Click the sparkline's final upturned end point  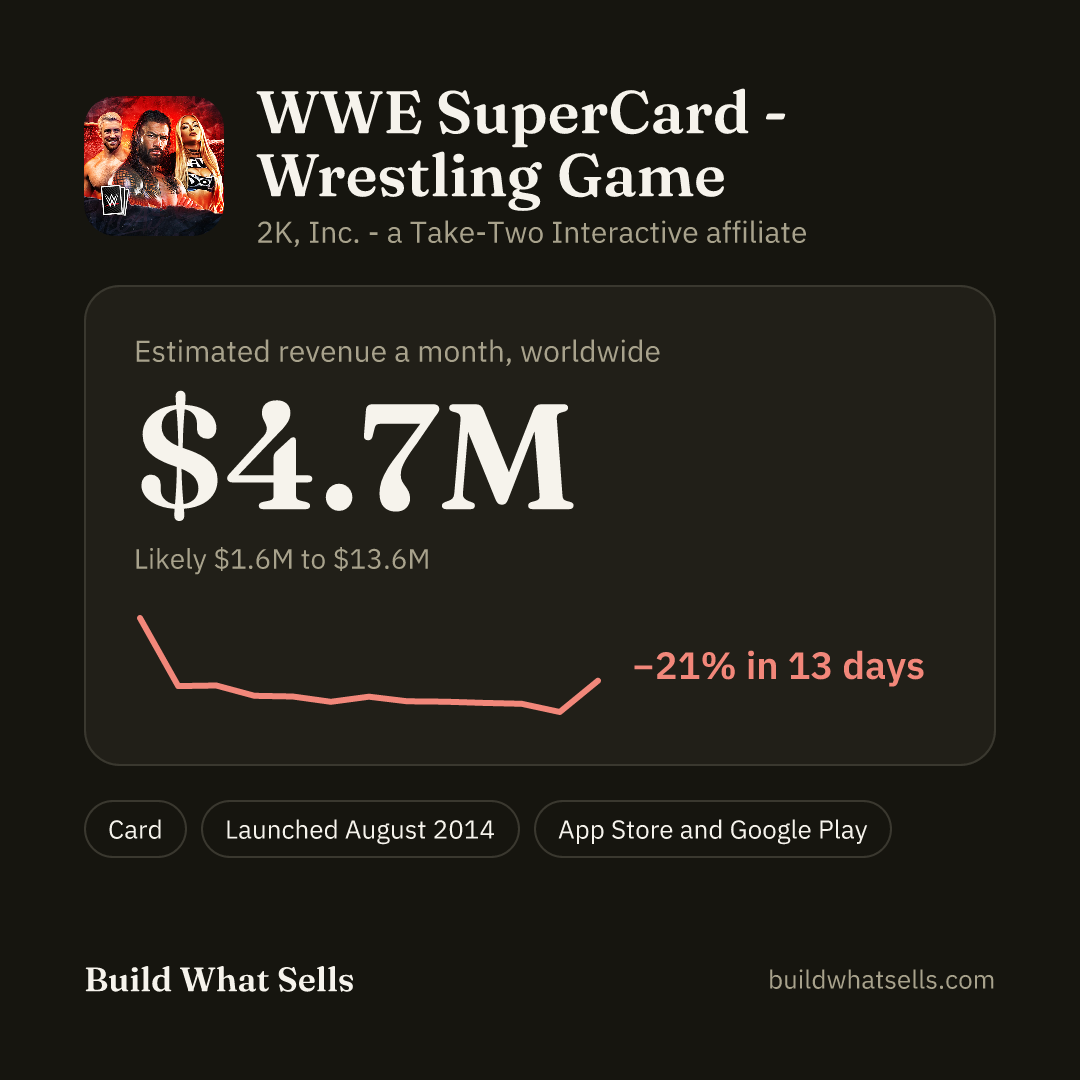pyautogui.click(x=598, y=681)
